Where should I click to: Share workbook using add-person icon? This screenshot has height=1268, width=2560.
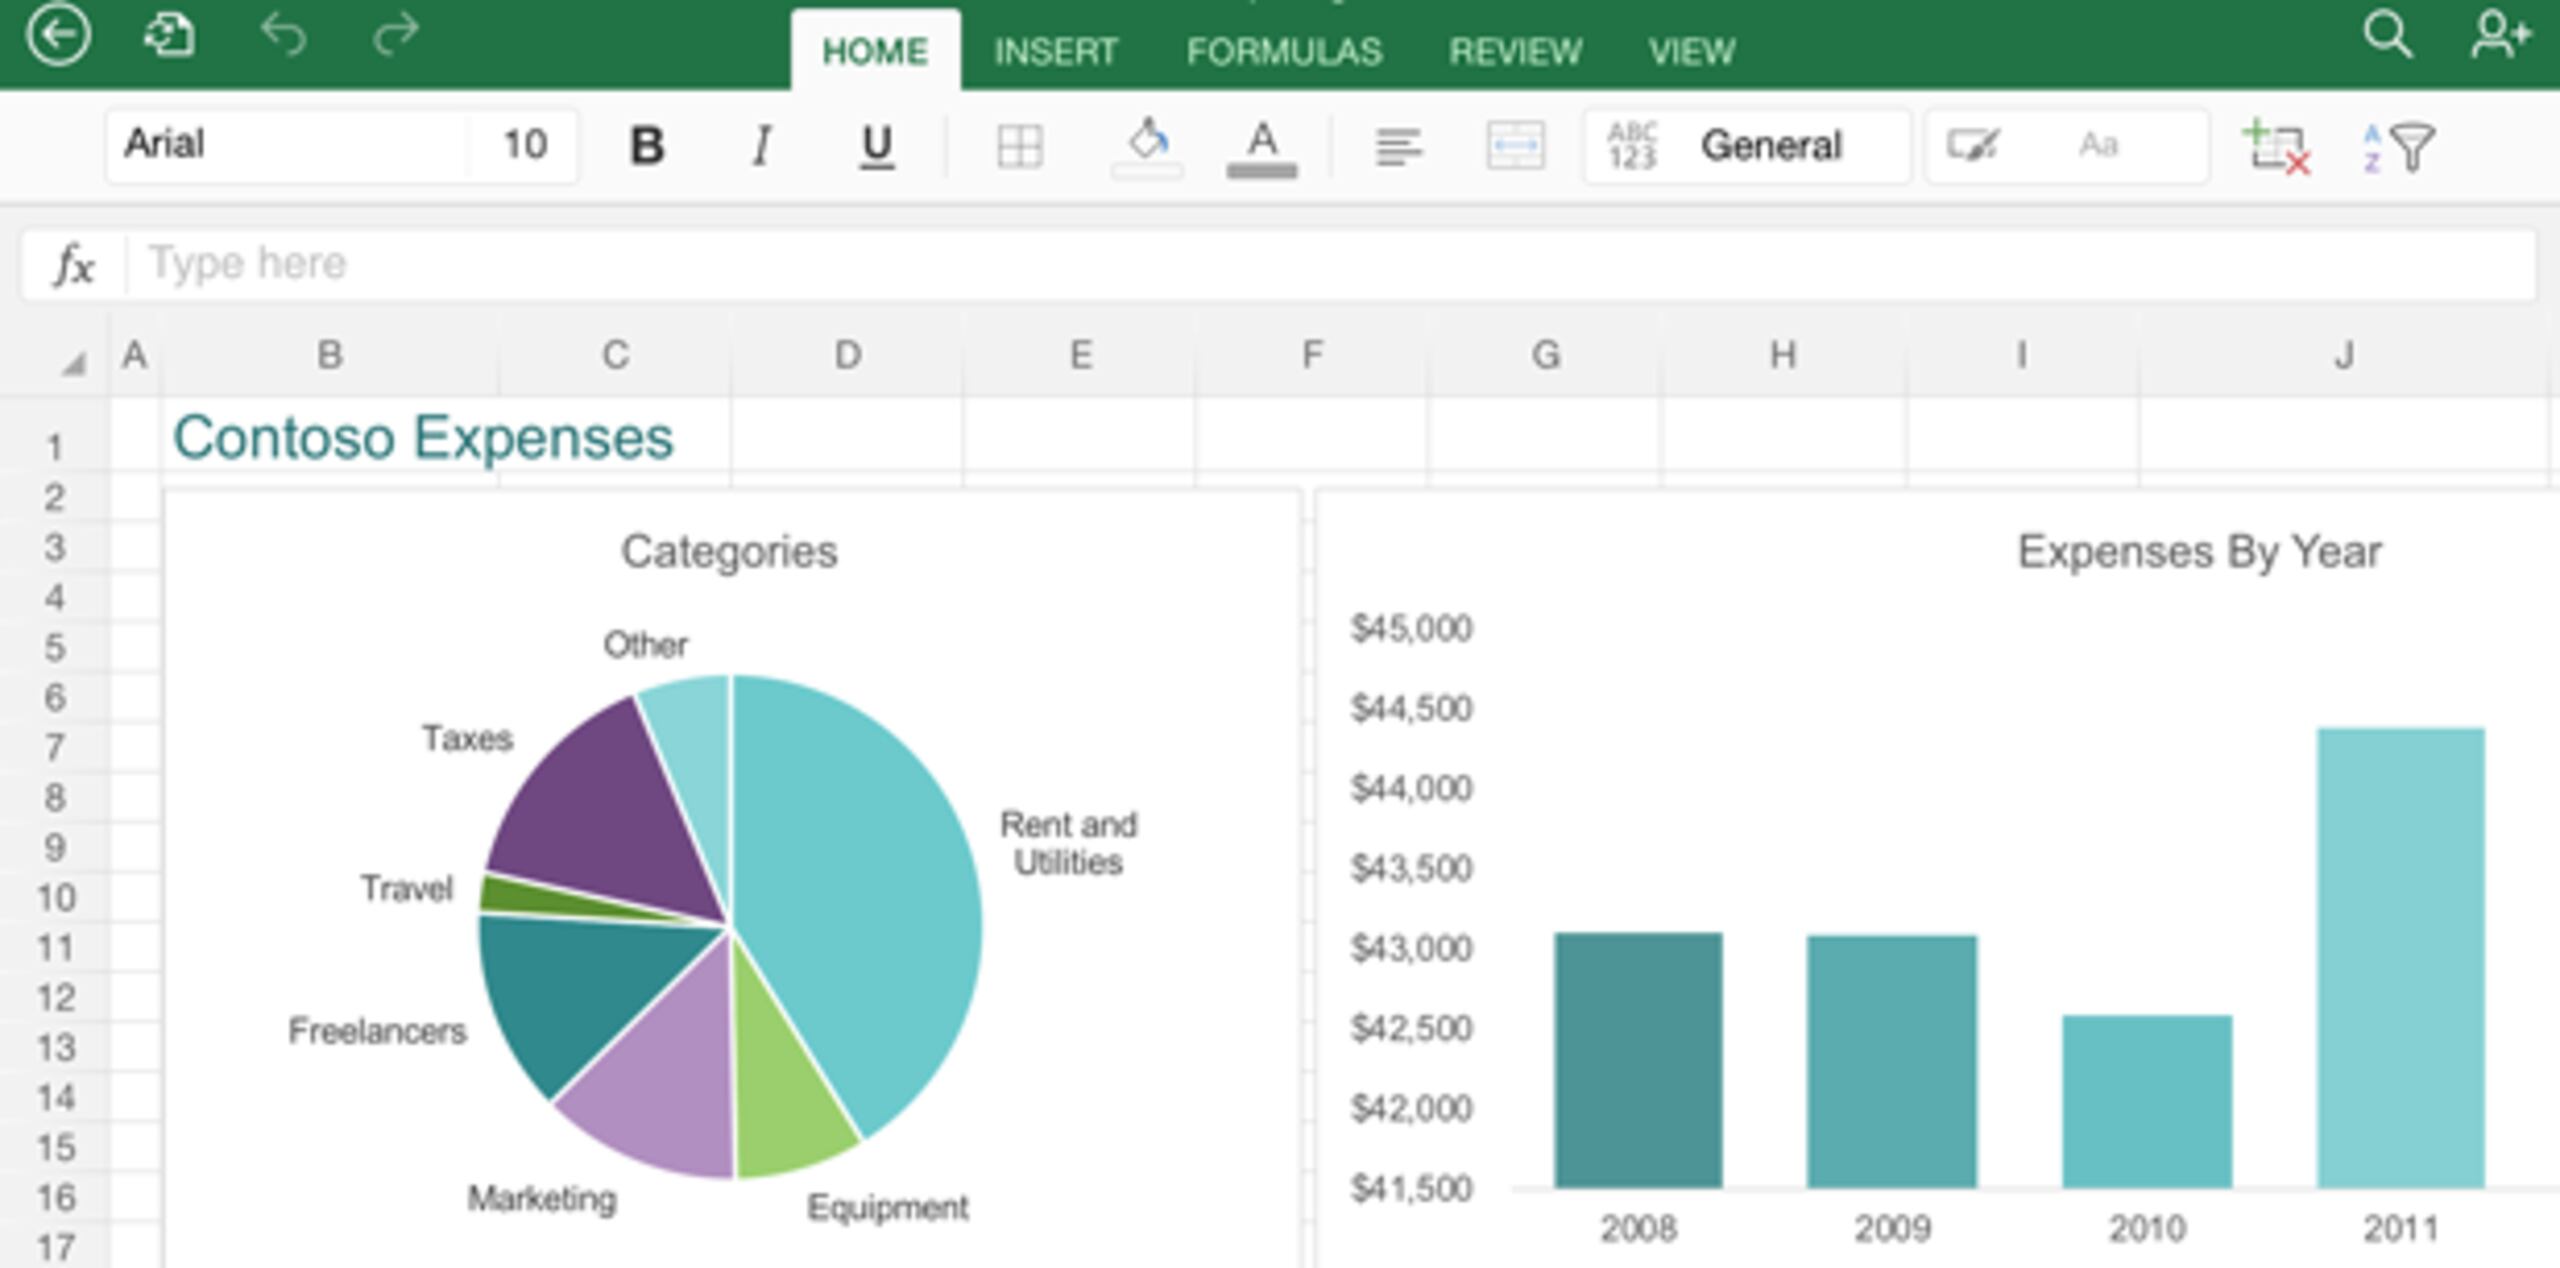pos(2500,35)
